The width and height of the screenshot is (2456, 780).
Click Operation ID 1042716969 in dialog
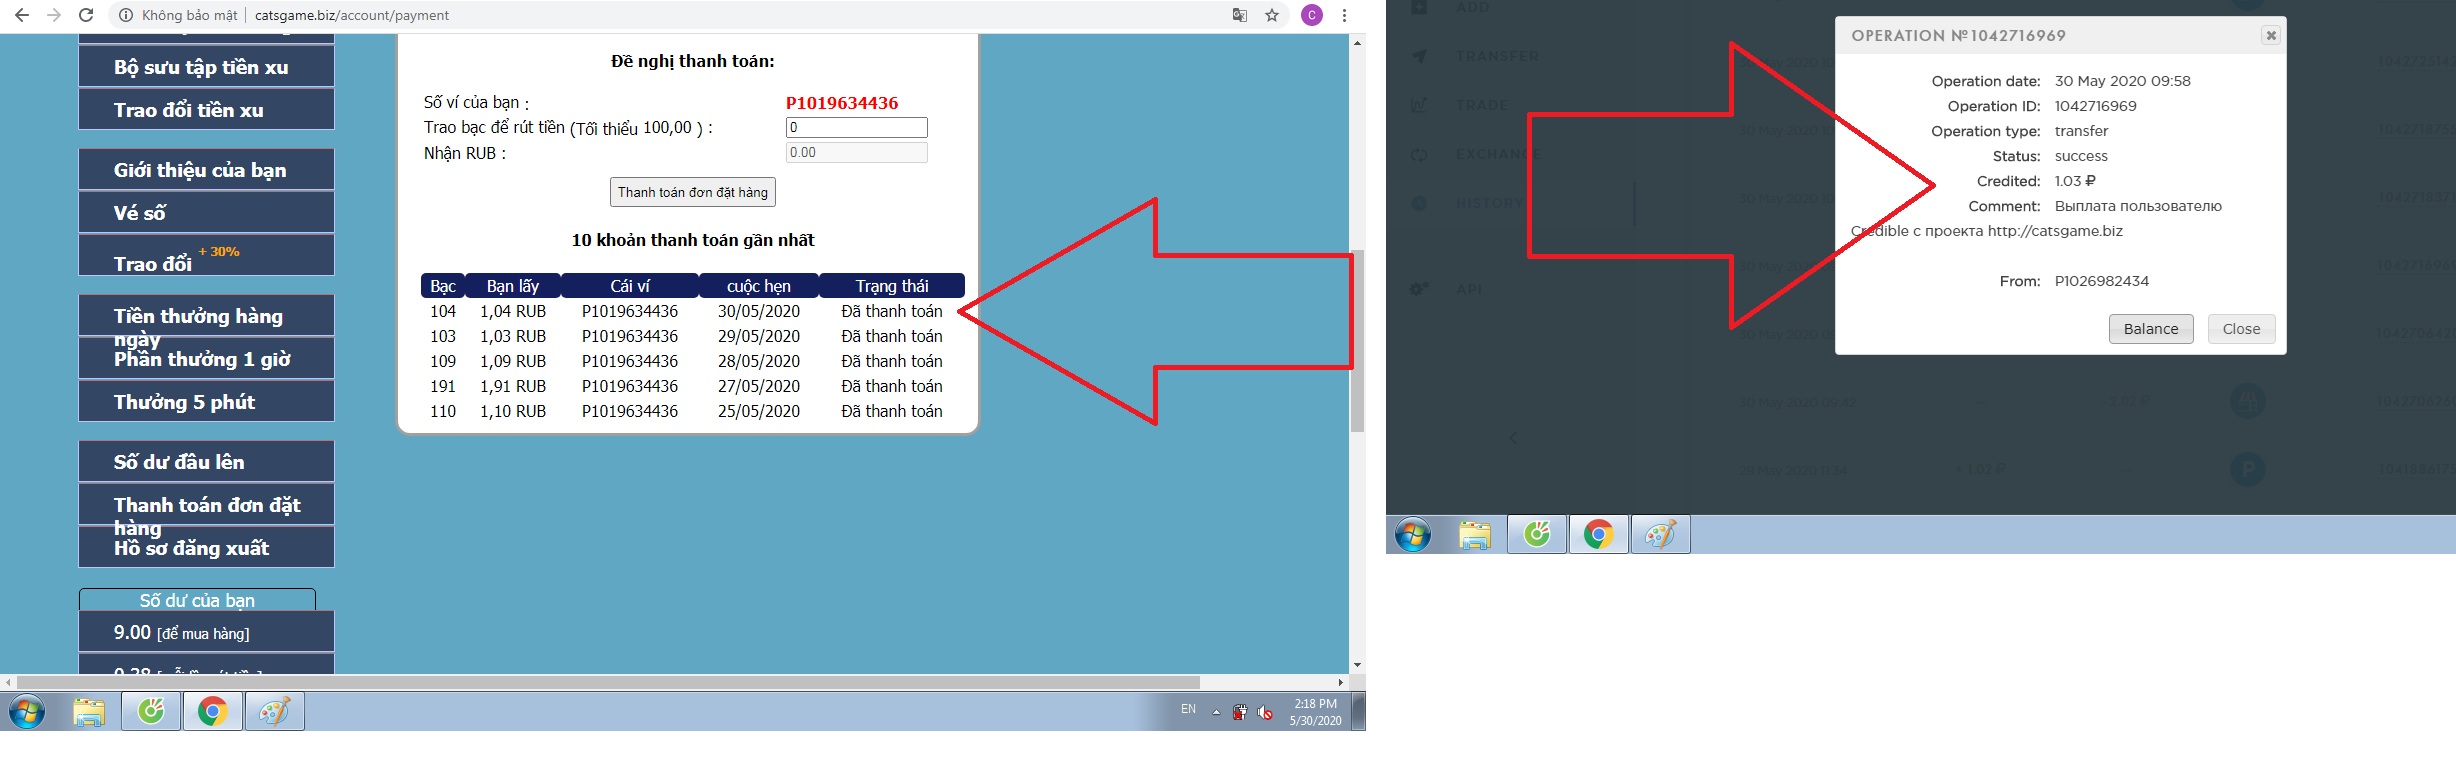click(2096, 106)
